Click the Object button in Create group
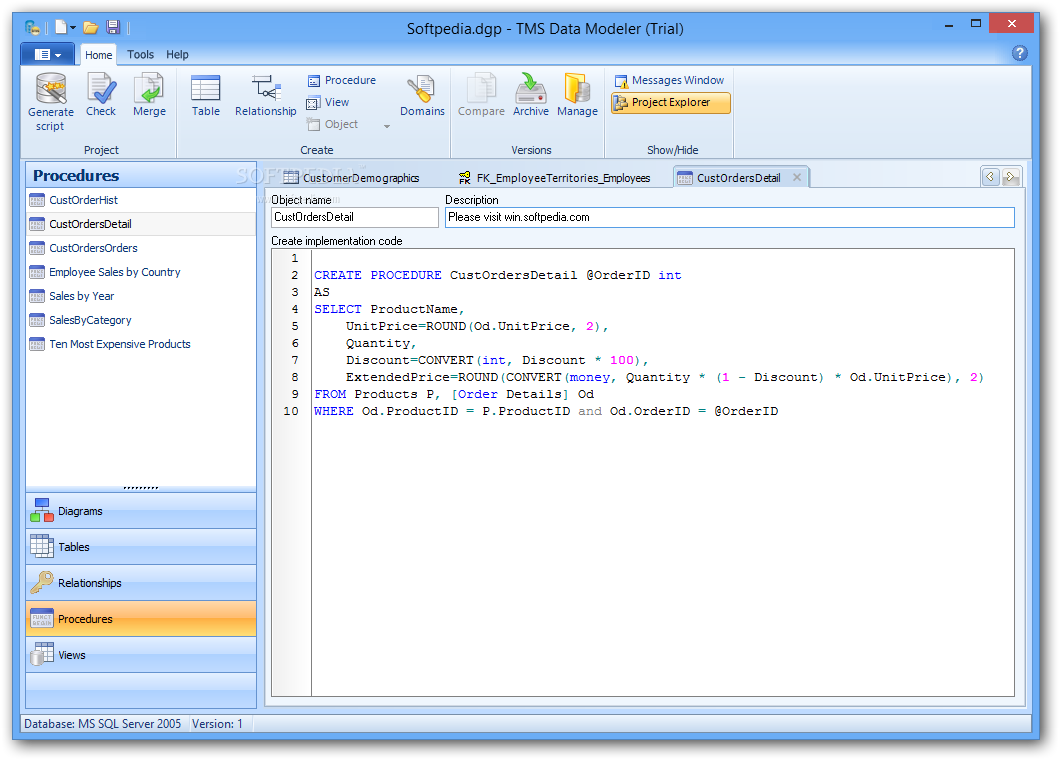This screenshot has width=1060, height=760. pos(333,124)
